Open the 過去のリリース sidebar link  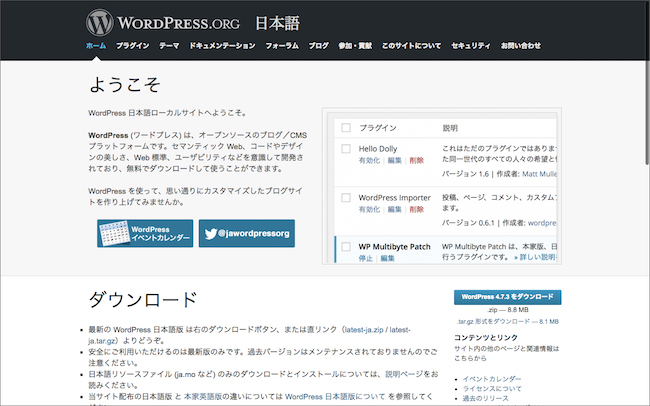(485, 398)
